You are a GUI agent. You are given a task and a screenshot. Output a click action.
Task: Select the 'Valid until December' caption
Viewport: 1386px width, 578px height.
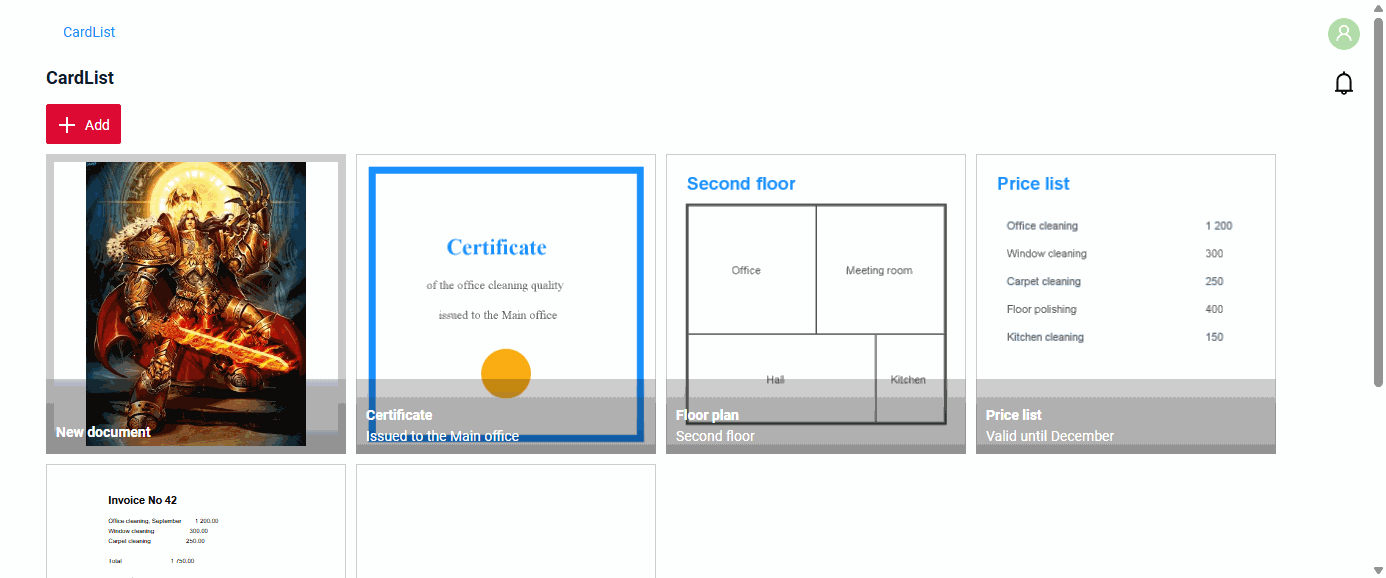click(1050, 436)
